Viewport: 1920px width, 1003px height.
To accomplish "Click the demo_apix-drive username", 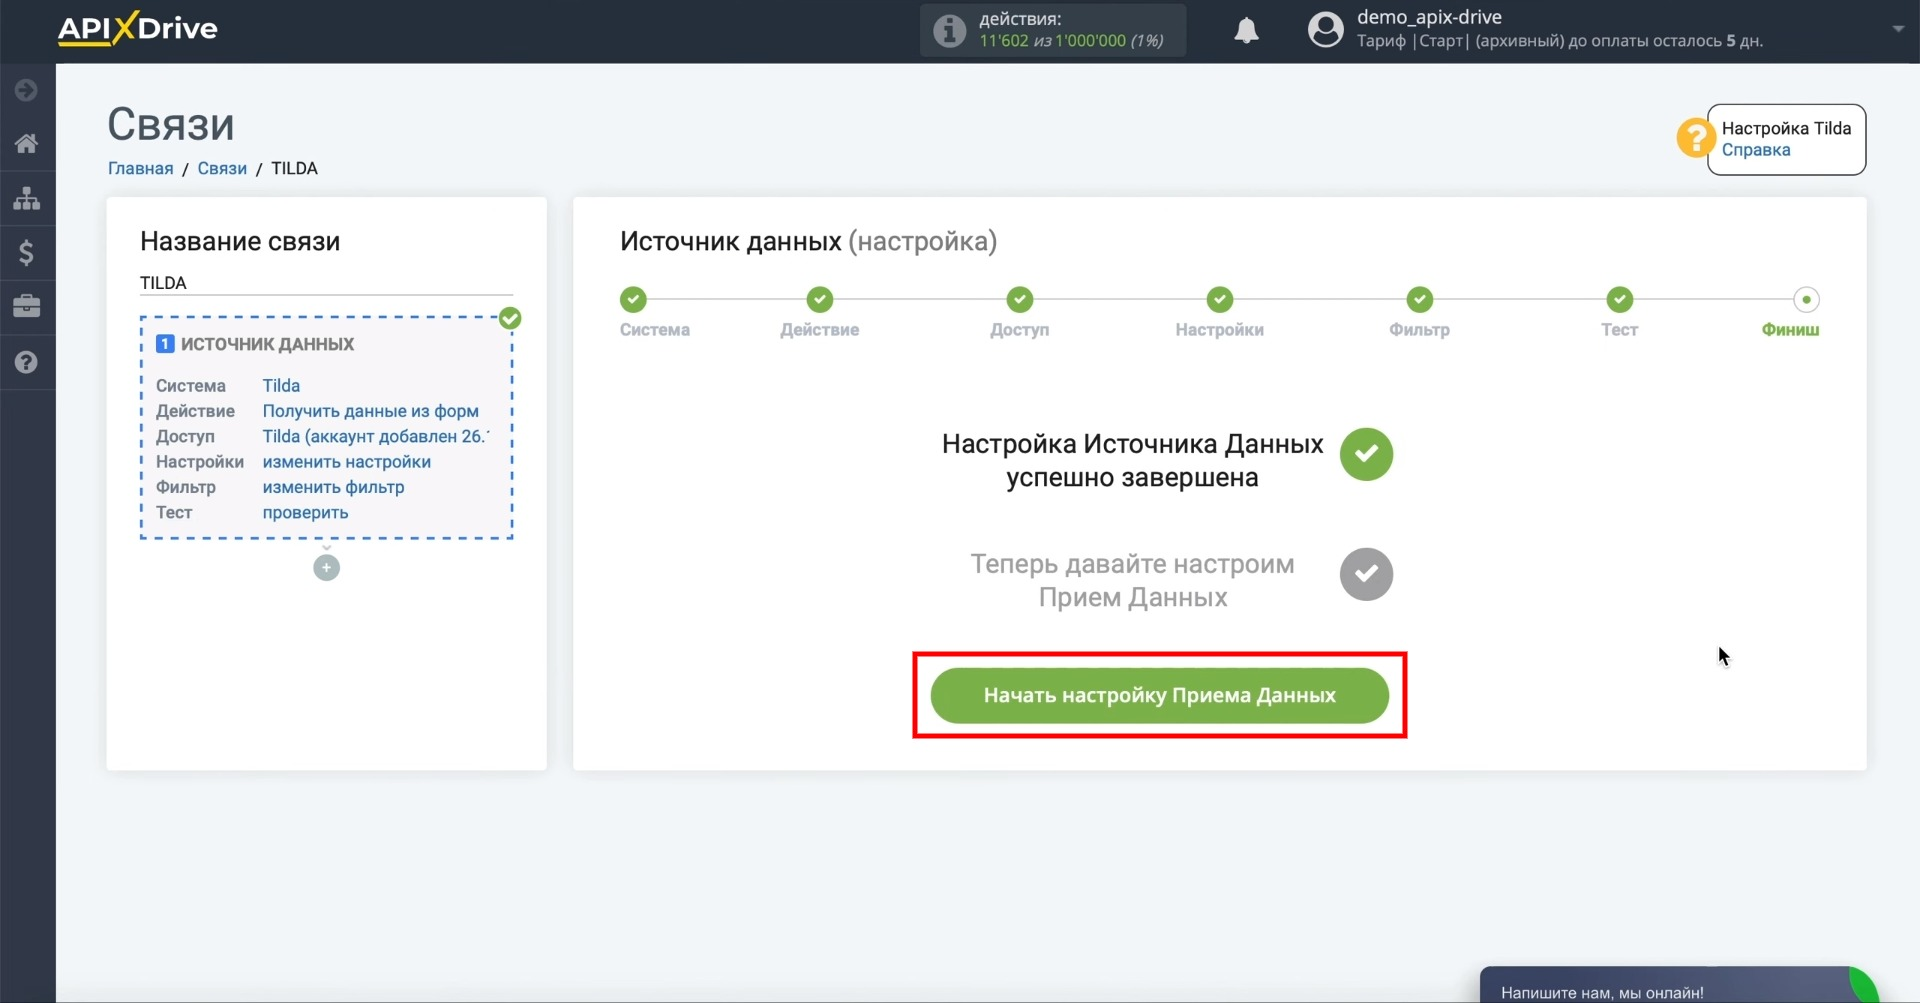I will pyautogui.click(x=1429, y=17).
